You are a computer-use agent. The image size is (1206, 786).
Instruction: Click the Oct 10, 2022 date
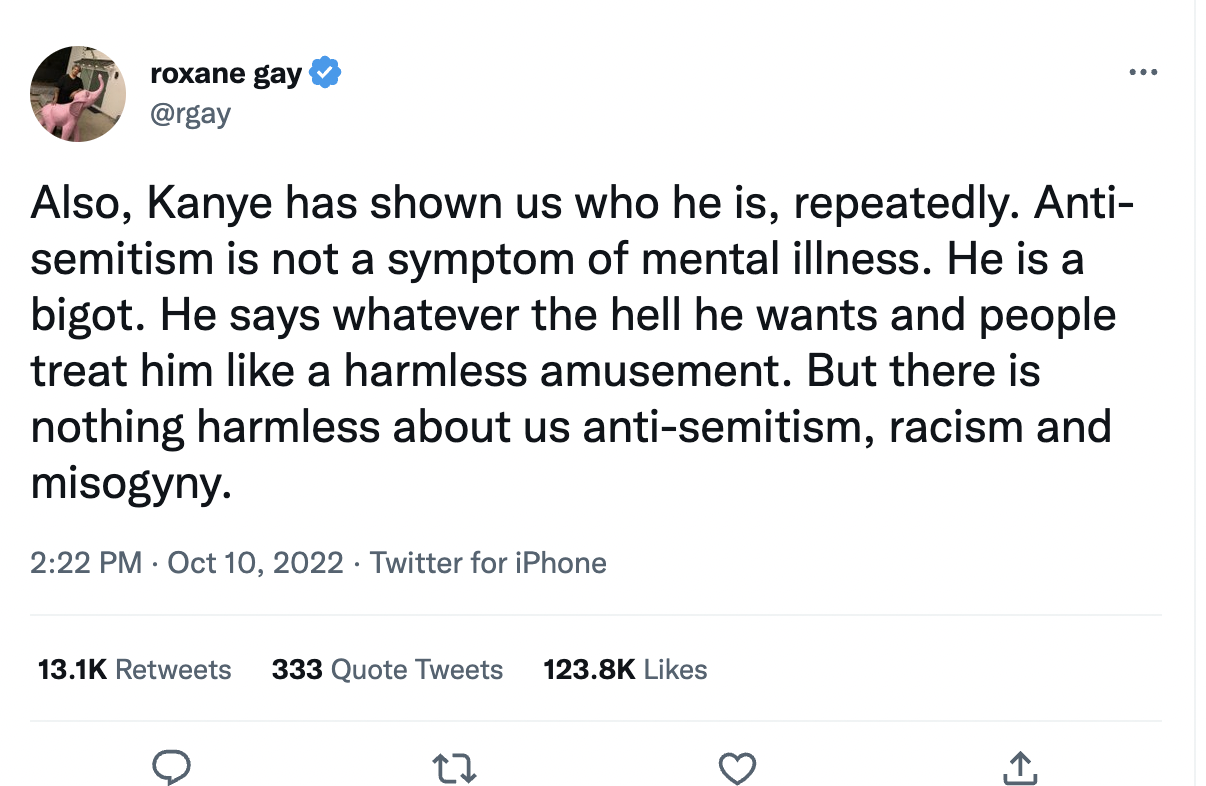(x=255, y=563)
